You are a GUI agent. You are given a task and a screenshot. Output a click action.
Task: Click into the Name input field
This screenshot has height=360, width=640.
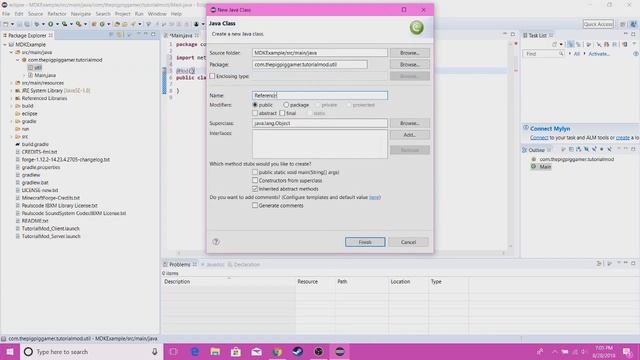point(320,96)
